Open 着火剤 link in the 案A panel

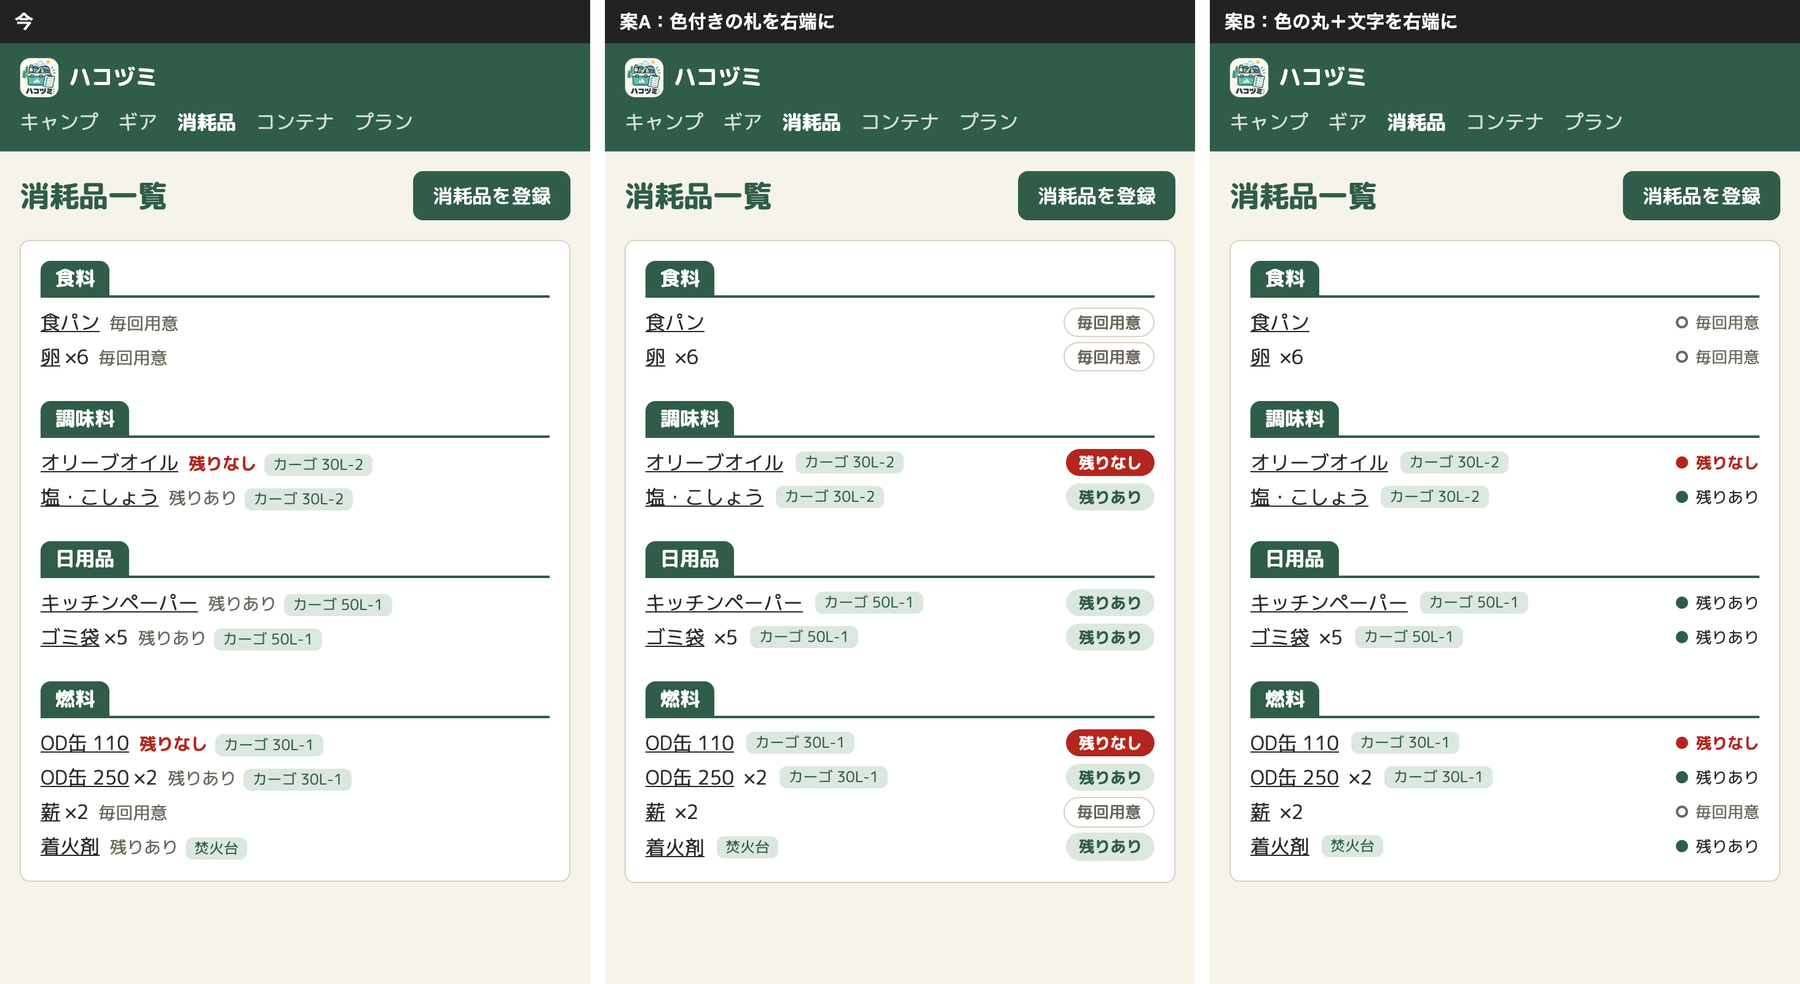(x=675, y=847)
